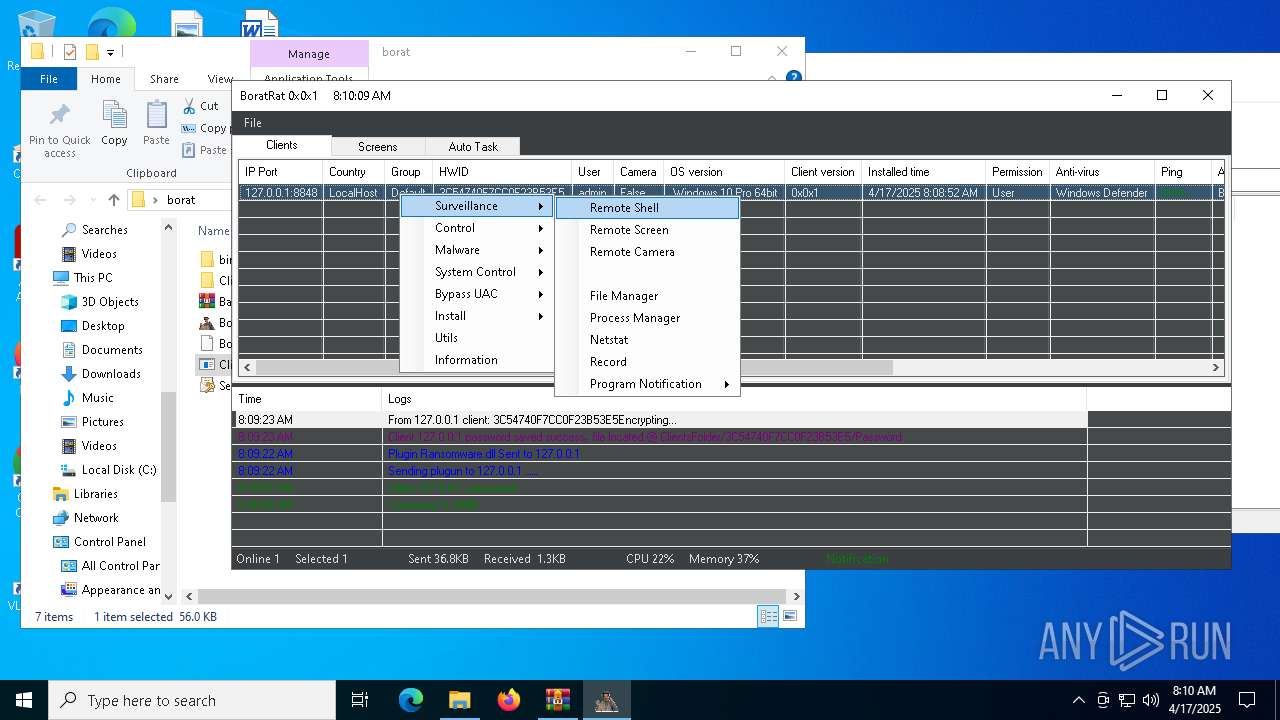This screenshot has width=1280, height=720.
Task: Open Remote Camera option
Action: click(647, 252)
